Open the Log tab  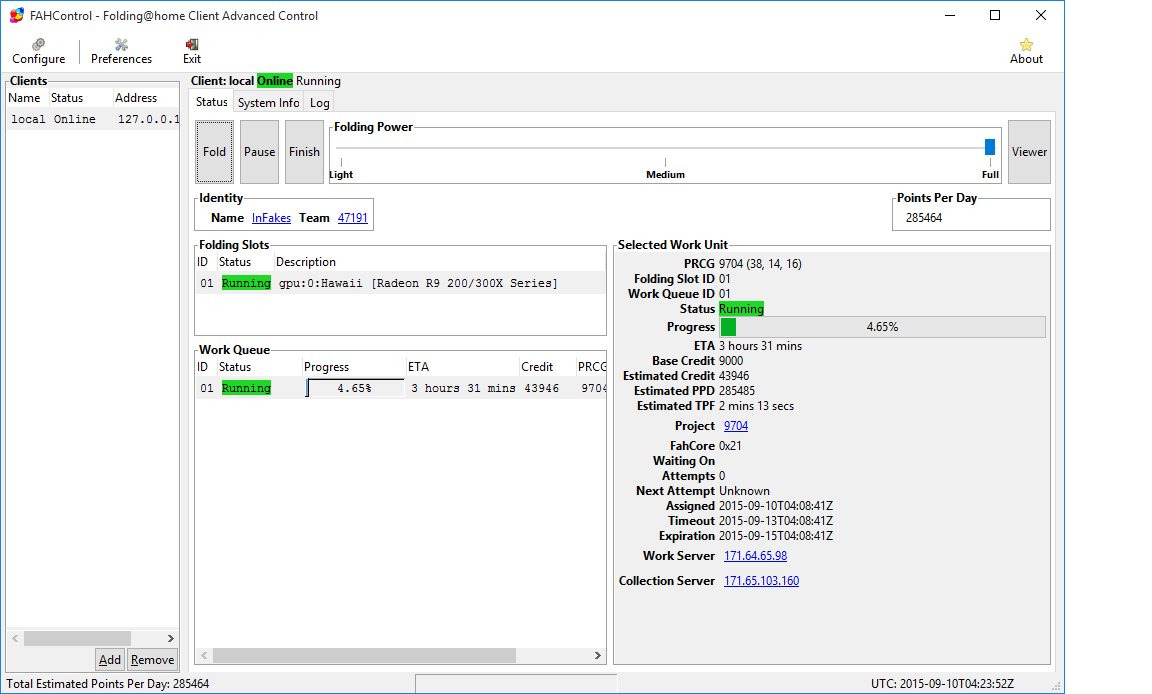(319, 103)
